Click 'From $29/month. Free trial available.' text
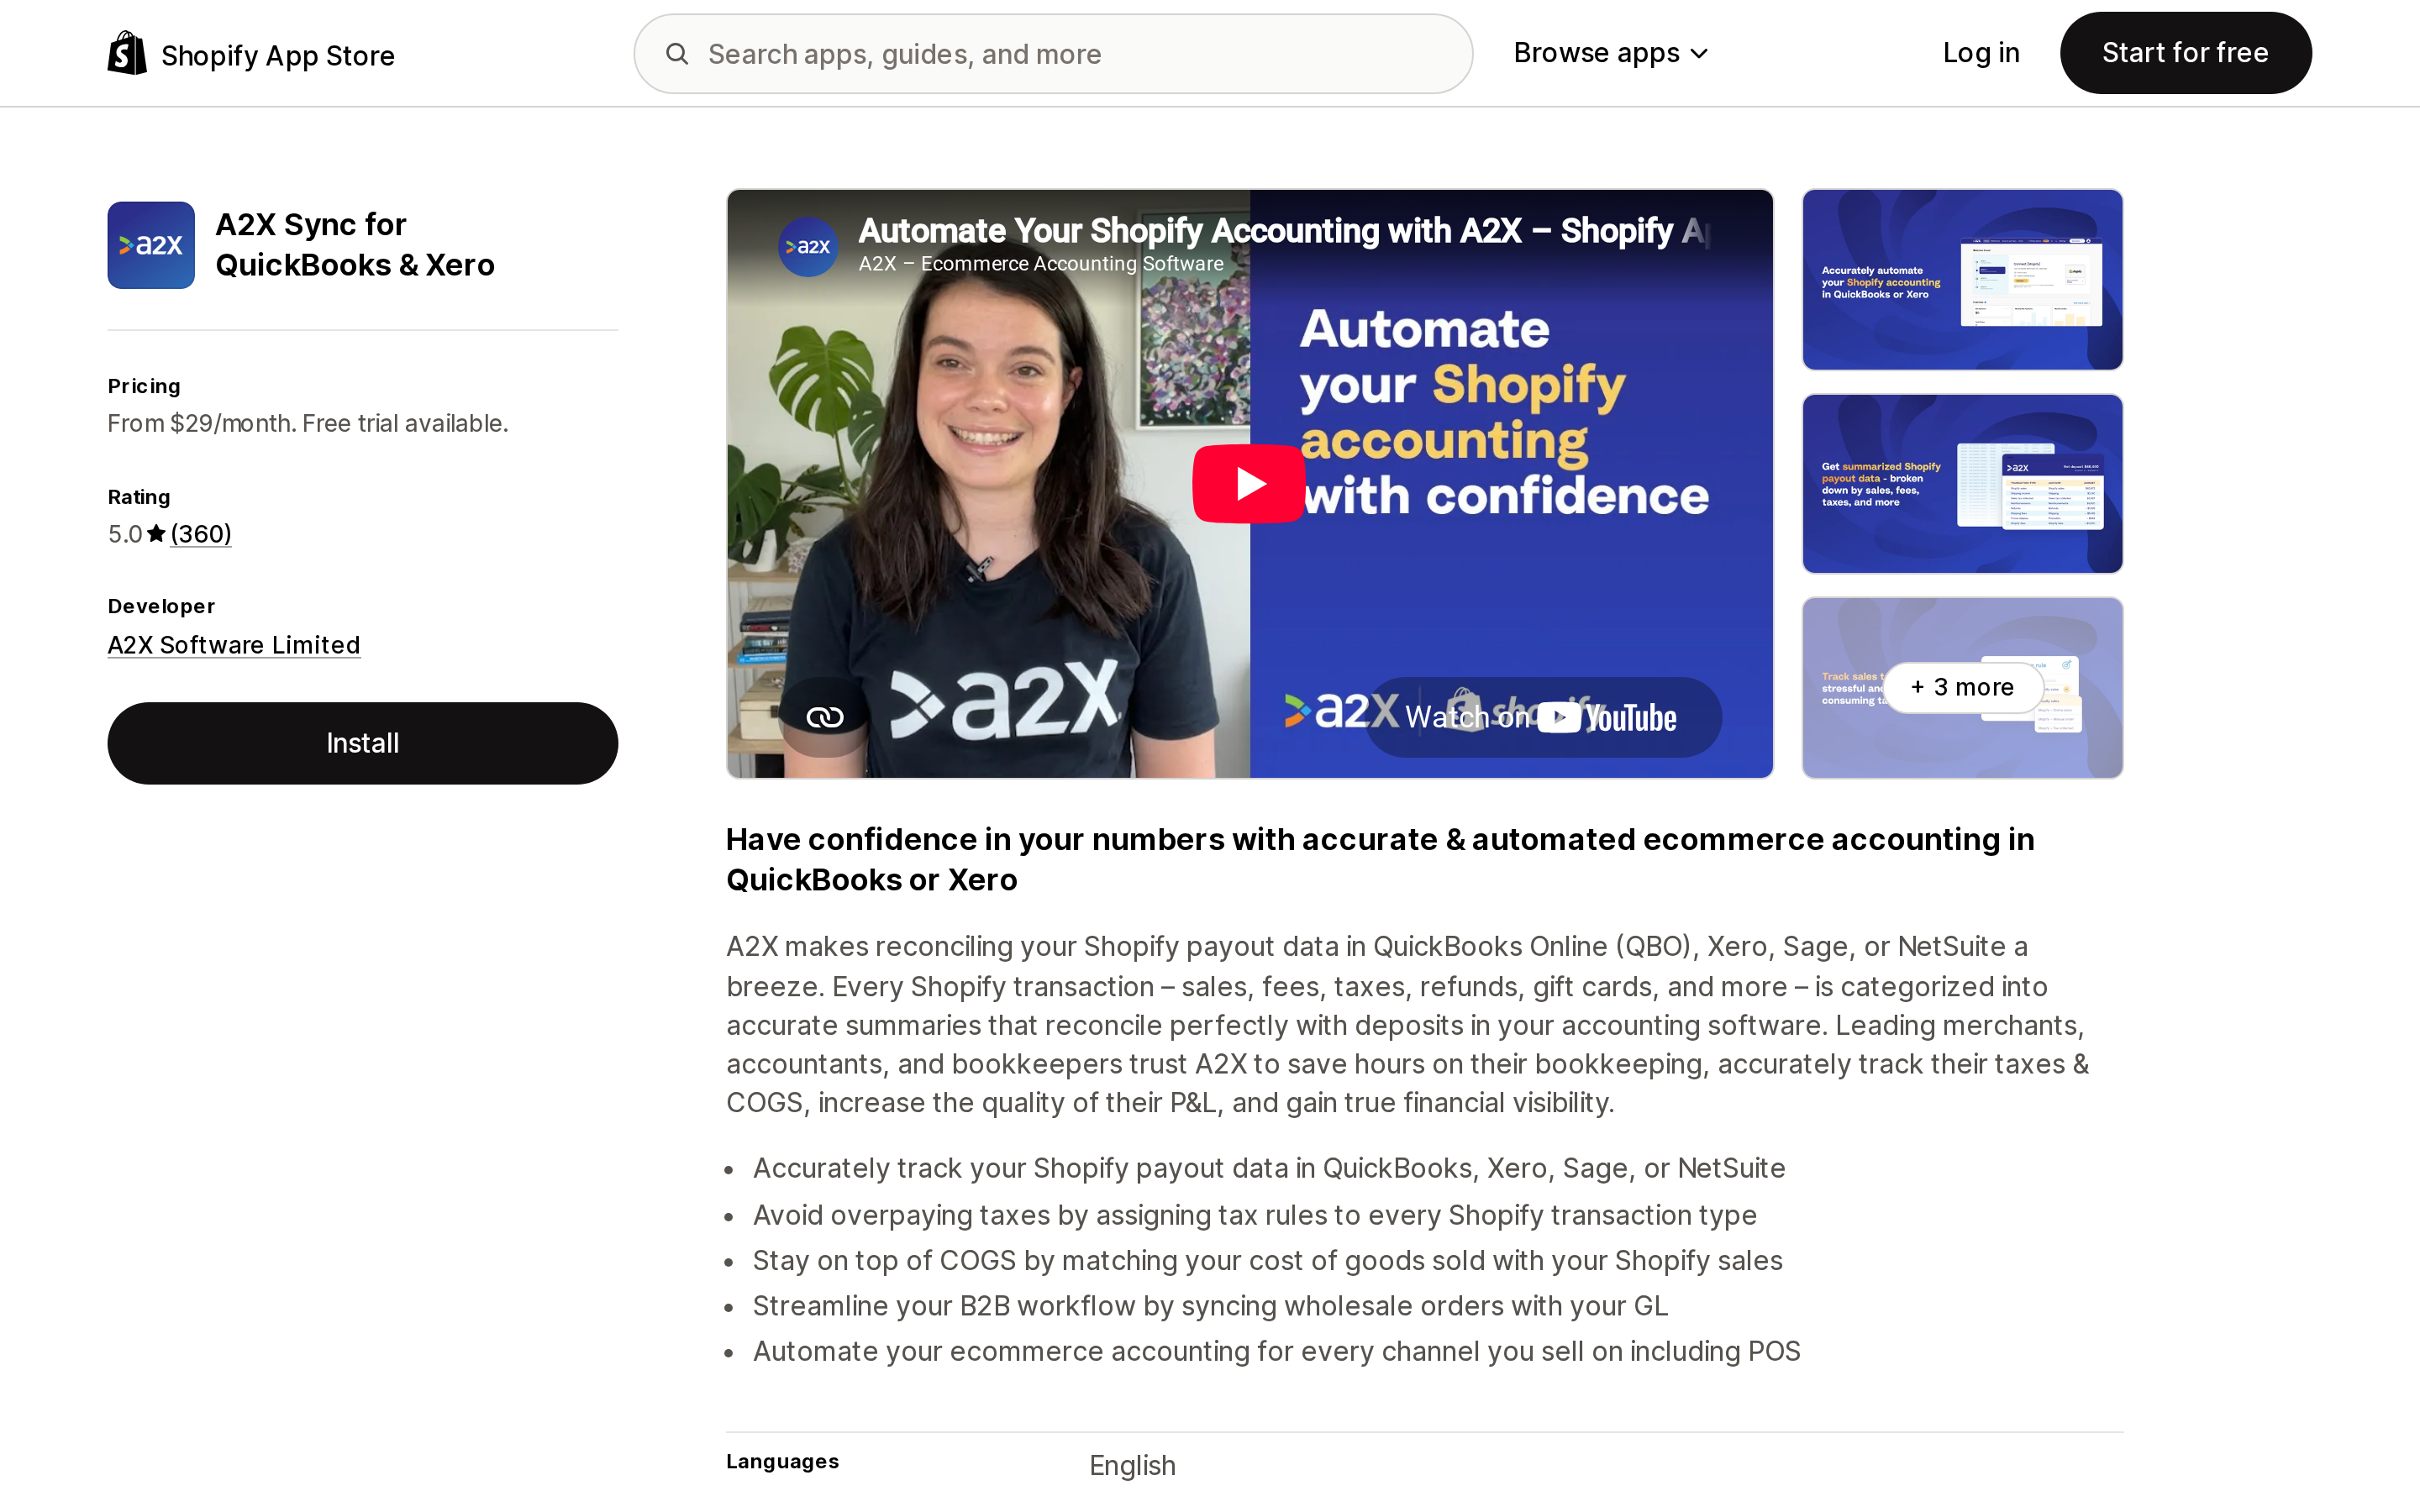 [308, 423]
